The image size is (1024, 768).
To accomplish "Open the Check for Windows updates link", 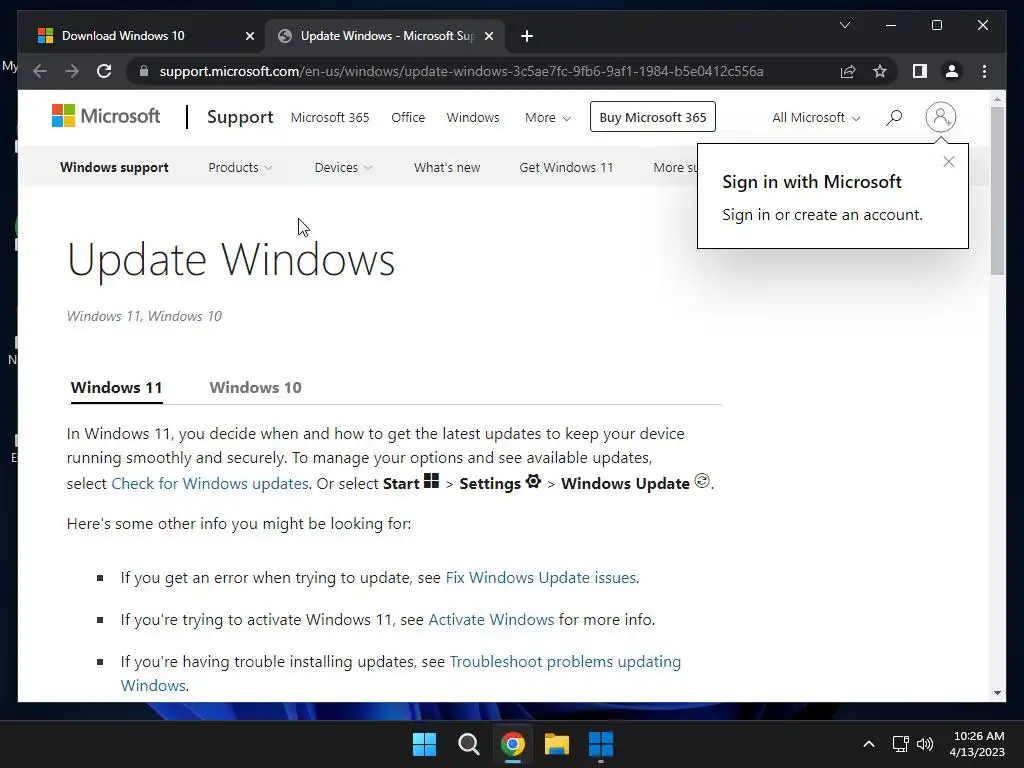I will tap(210, 484).
